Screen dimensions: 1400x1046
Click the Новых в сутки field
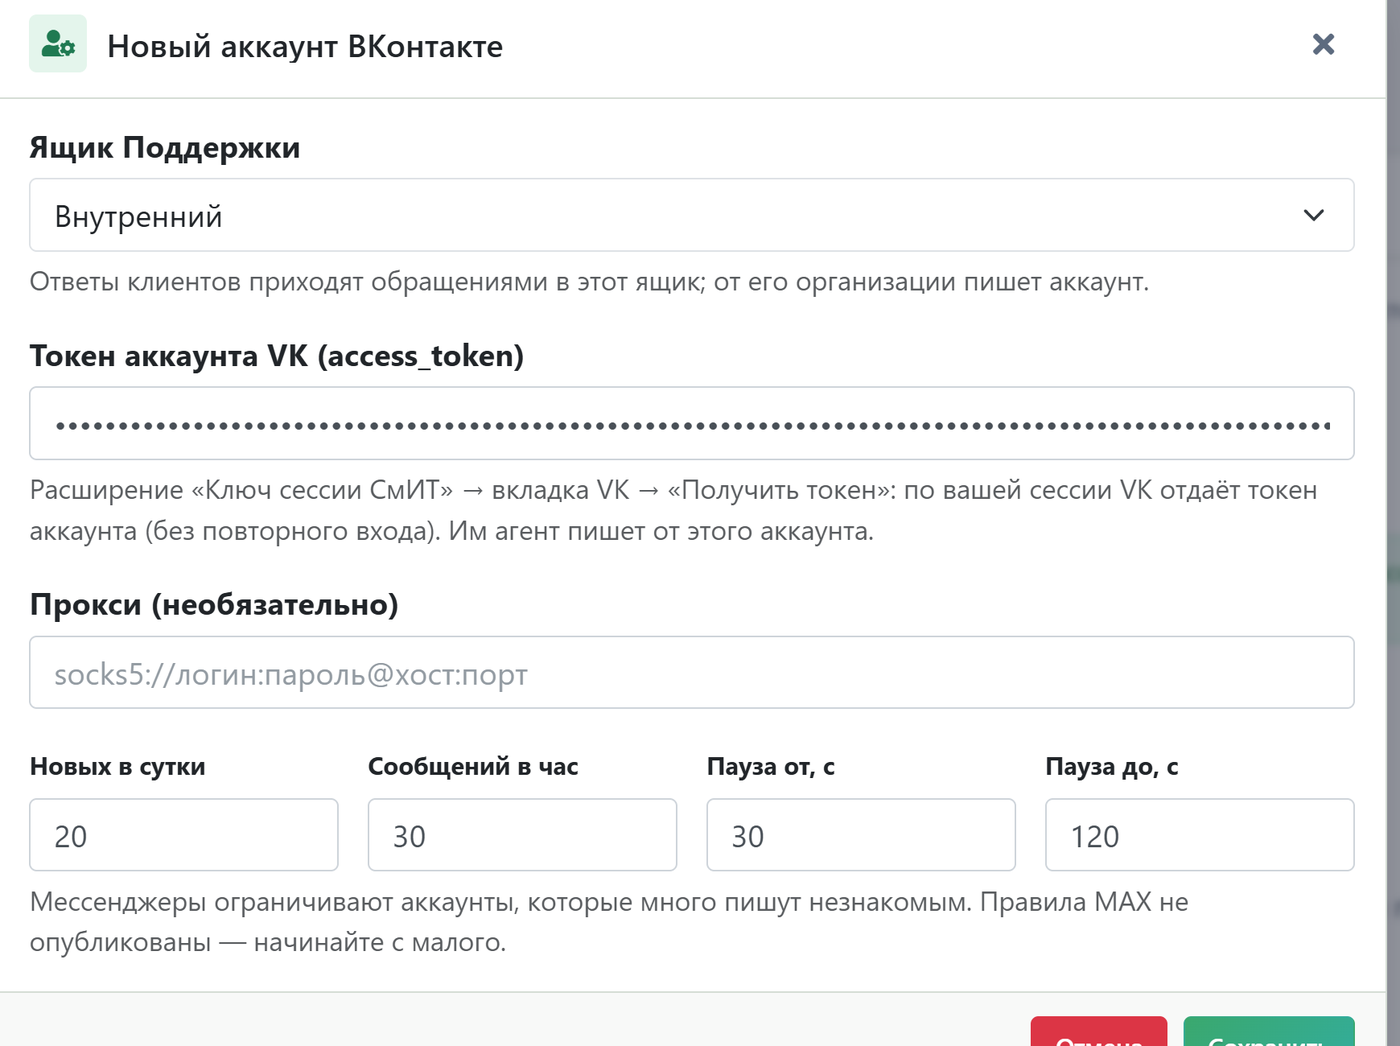[184, 835]
